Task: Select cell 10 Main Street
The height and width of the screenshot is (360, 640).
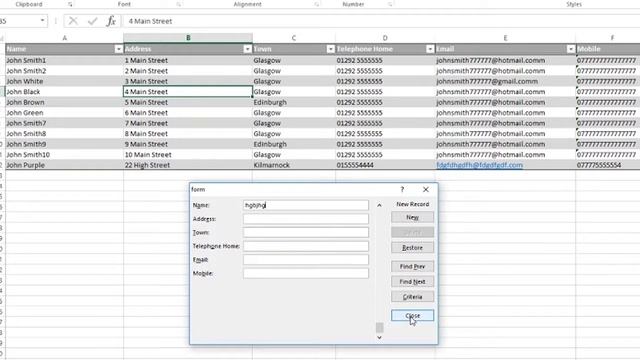Action: (x=188, y=155)
